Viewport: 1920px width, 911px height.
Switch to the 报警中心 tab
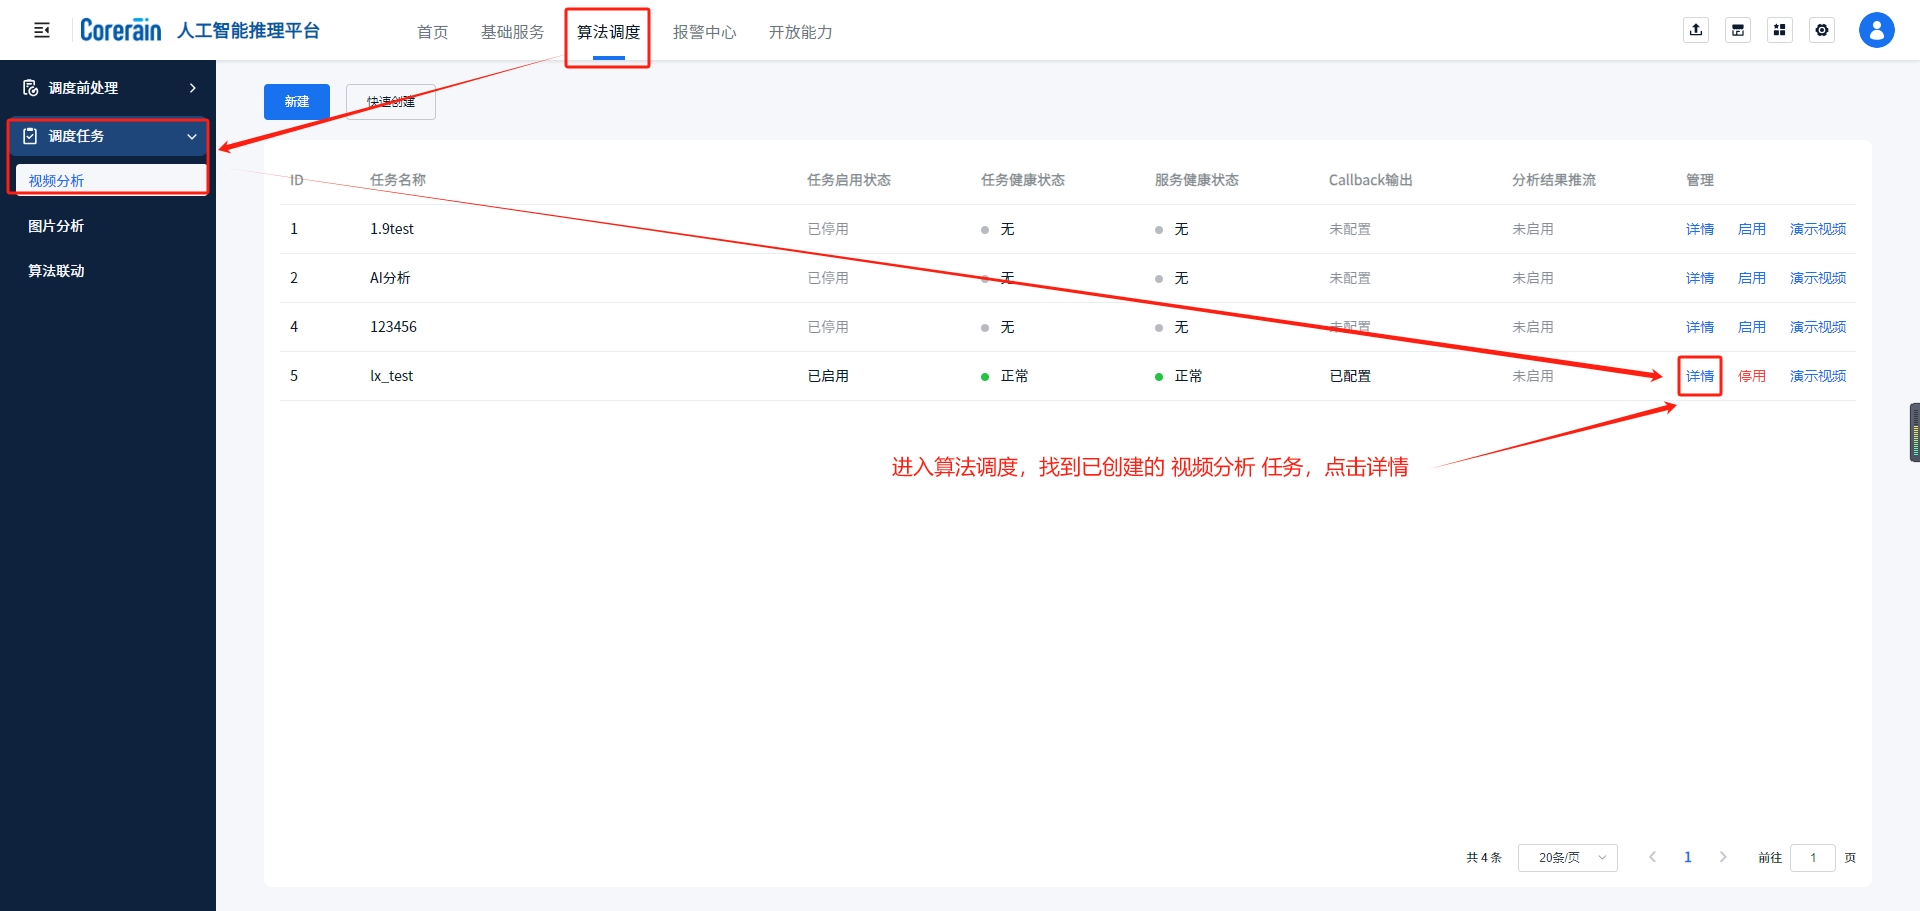click(x=704, y=32)
